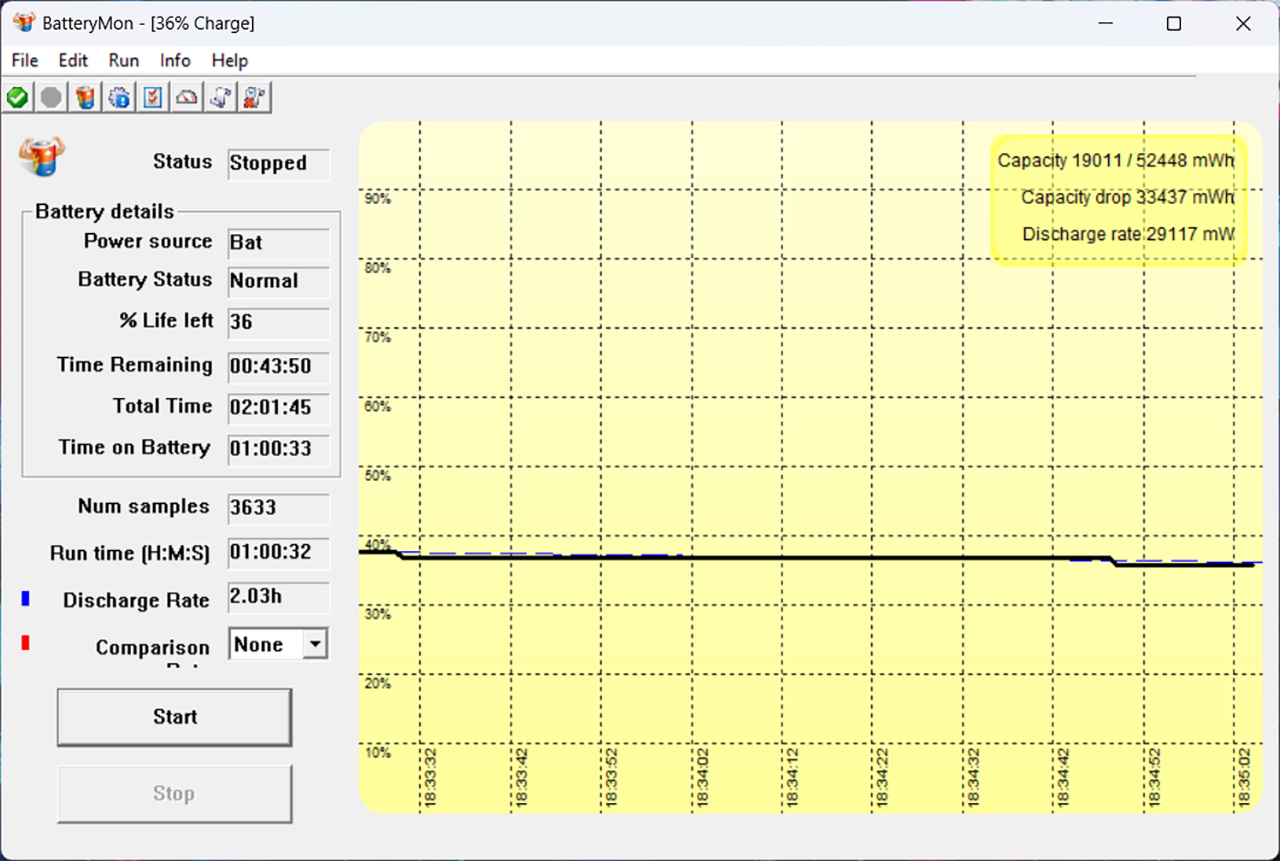
Task: Click the Num samples value 3633
Action: [x=279, y=508]
